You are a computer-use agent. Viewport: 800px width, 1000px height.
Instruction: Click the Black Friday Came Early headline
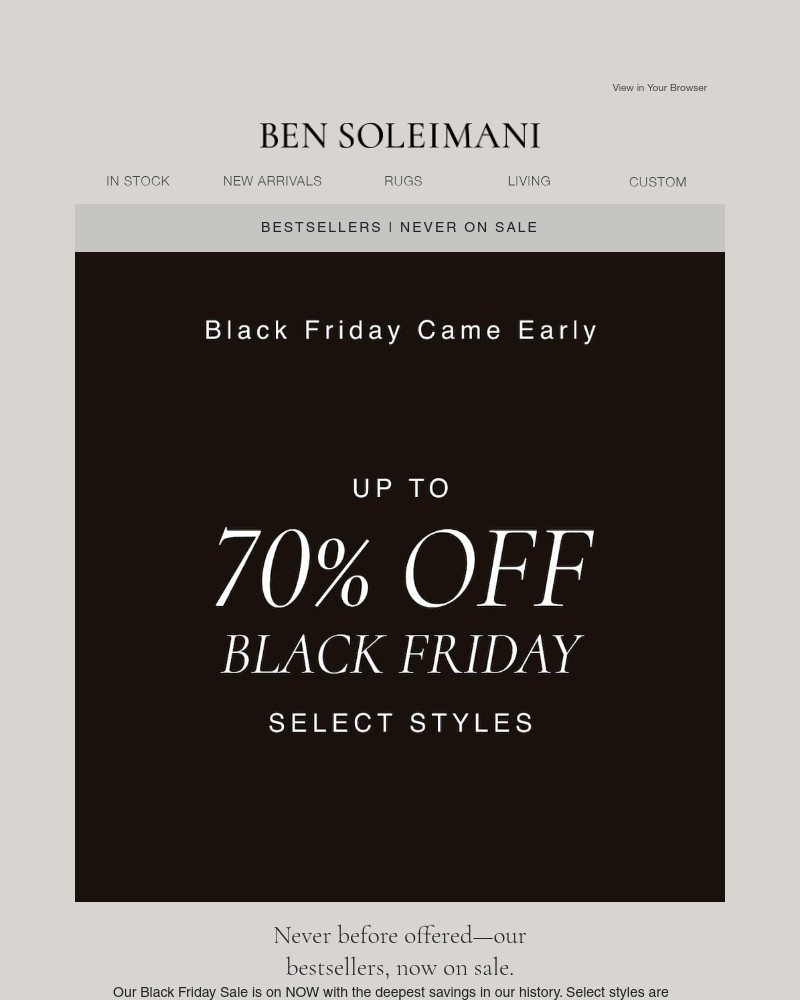click(x=401, y=330)
